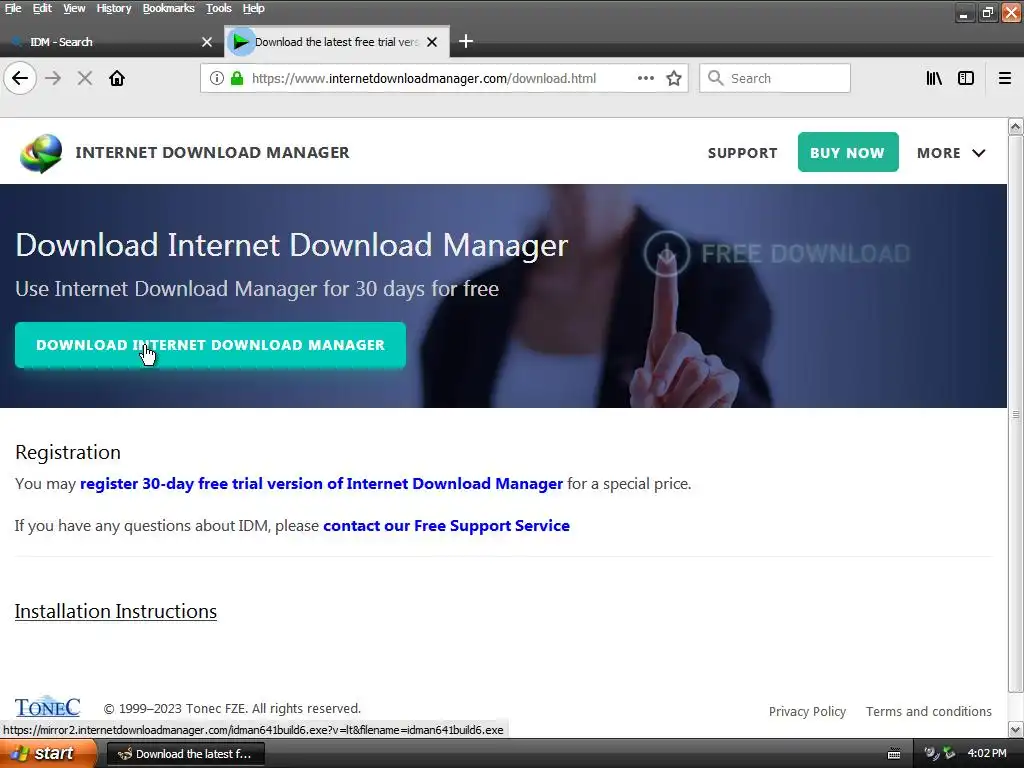Open the Bookmarks menu
1024x768 pixels.
pyautogui.click(x=168, y=8)
